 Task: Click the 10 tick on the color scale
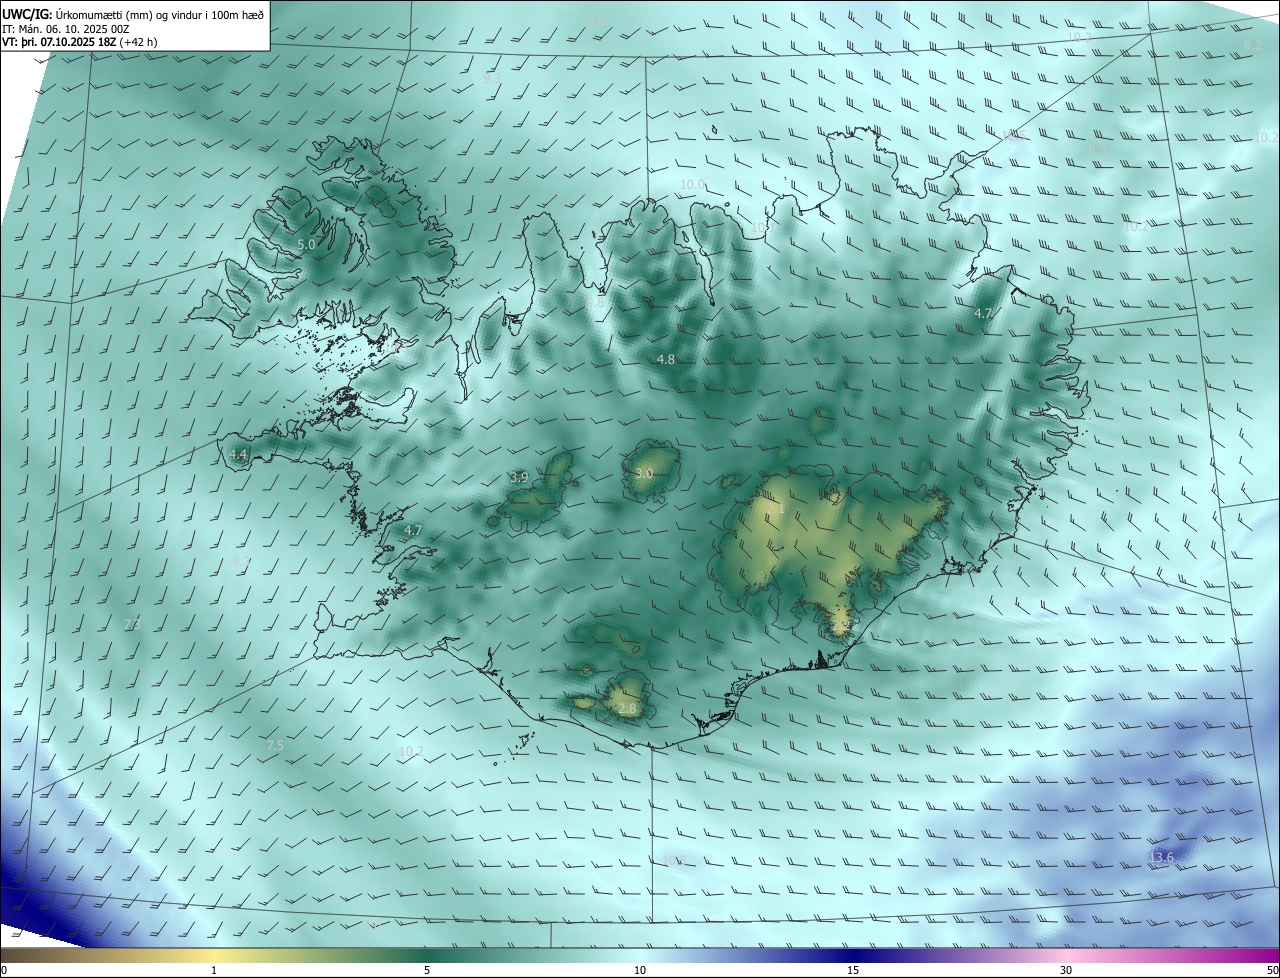[640, 970]
